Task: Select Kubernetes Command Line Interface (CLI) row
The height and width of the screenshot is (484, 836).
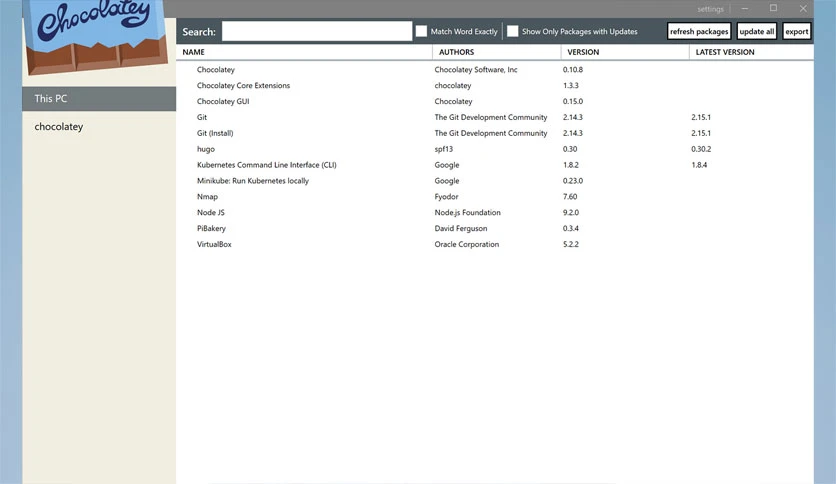Action: [x=495, y=165]
